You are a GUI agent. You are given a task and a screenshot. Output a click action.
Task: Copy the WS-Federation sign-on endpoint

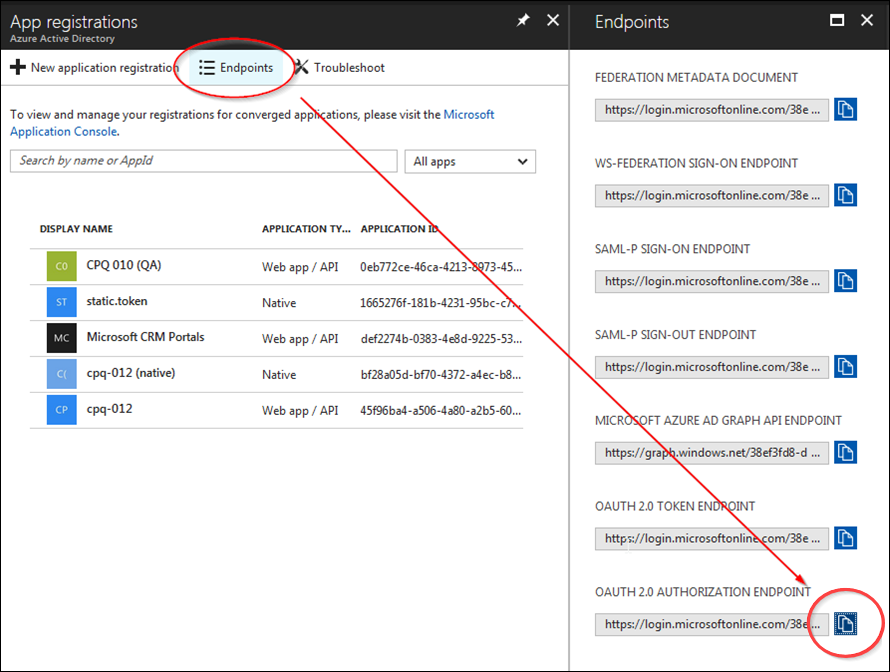click(845, 195)
